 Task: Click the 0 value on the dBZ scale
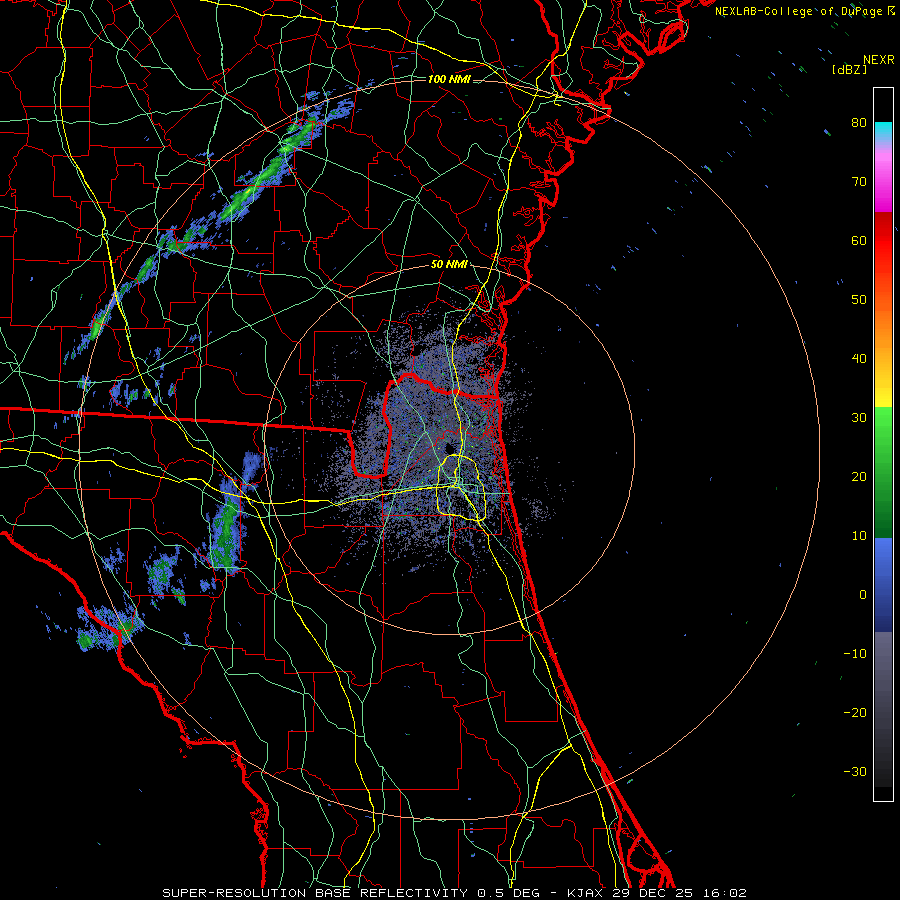863,595
